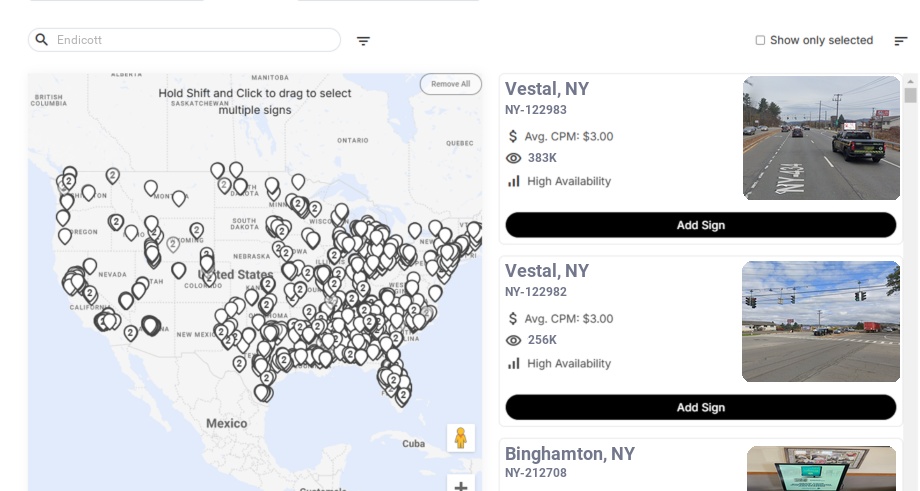Click the search magnifier icon
The image size is (920, 491).
pos(42,40)
